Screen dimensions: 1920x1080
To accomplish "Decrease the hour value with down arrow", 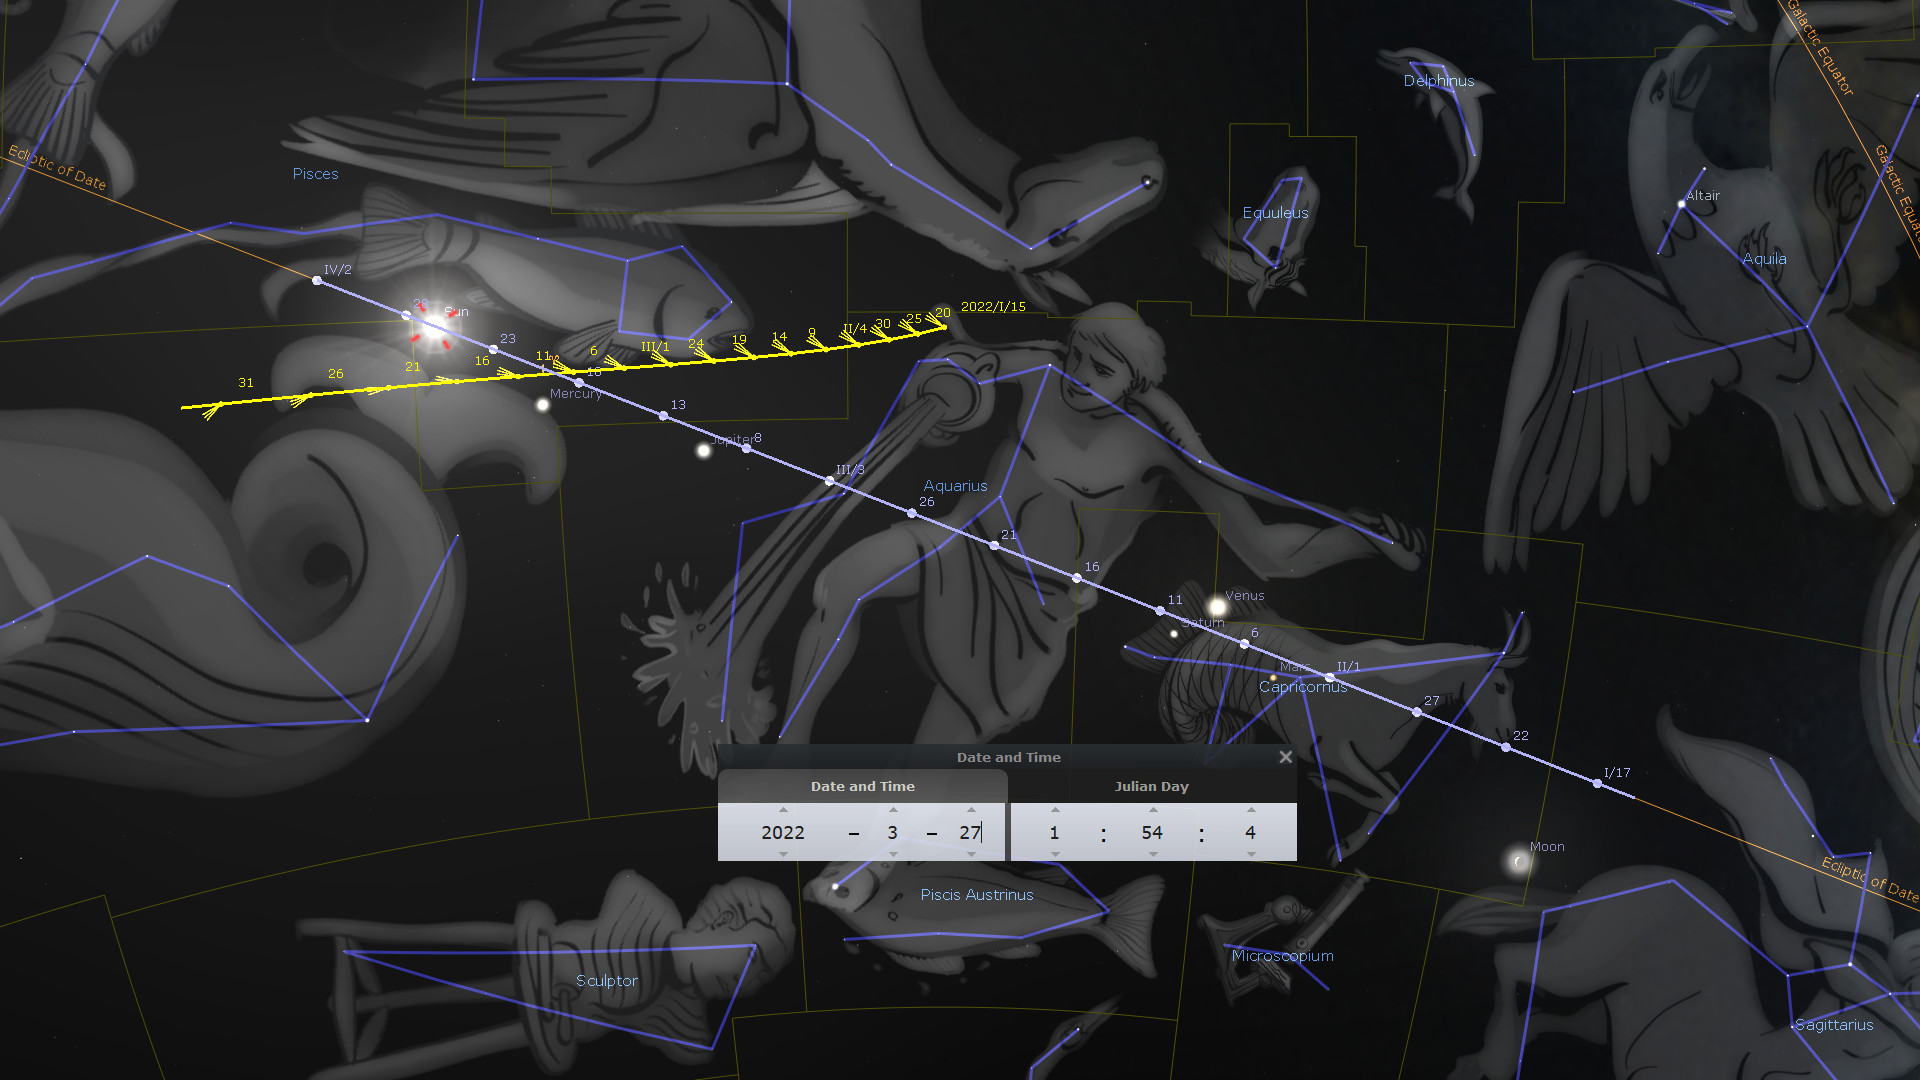I will click(1055, 854).
